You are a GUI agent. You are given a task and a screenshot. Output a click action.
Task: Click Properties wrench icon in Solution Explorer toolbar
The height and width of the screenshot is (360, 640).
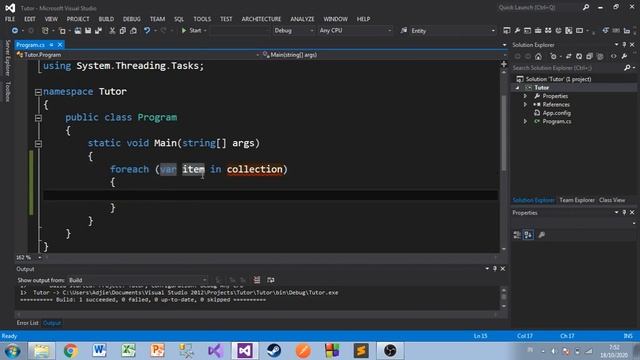tap(624, 56)
